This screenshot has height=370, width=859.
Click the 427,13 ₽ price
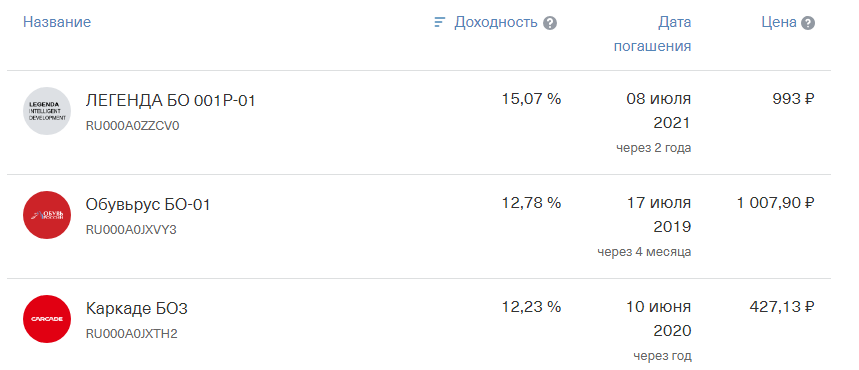[x=782, y=307]
